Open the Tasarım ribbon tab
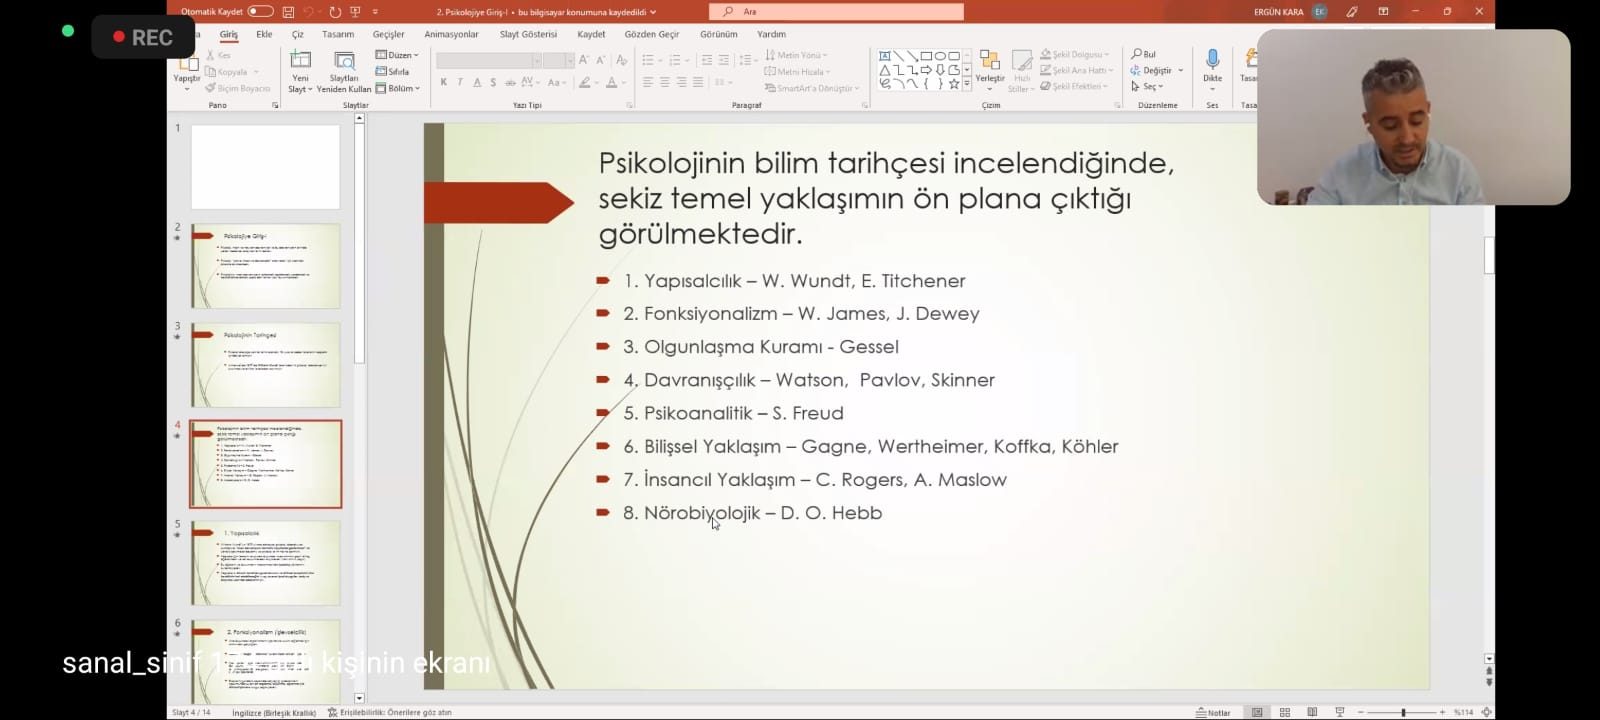The image size is (1600, 720). click(338, 34)
